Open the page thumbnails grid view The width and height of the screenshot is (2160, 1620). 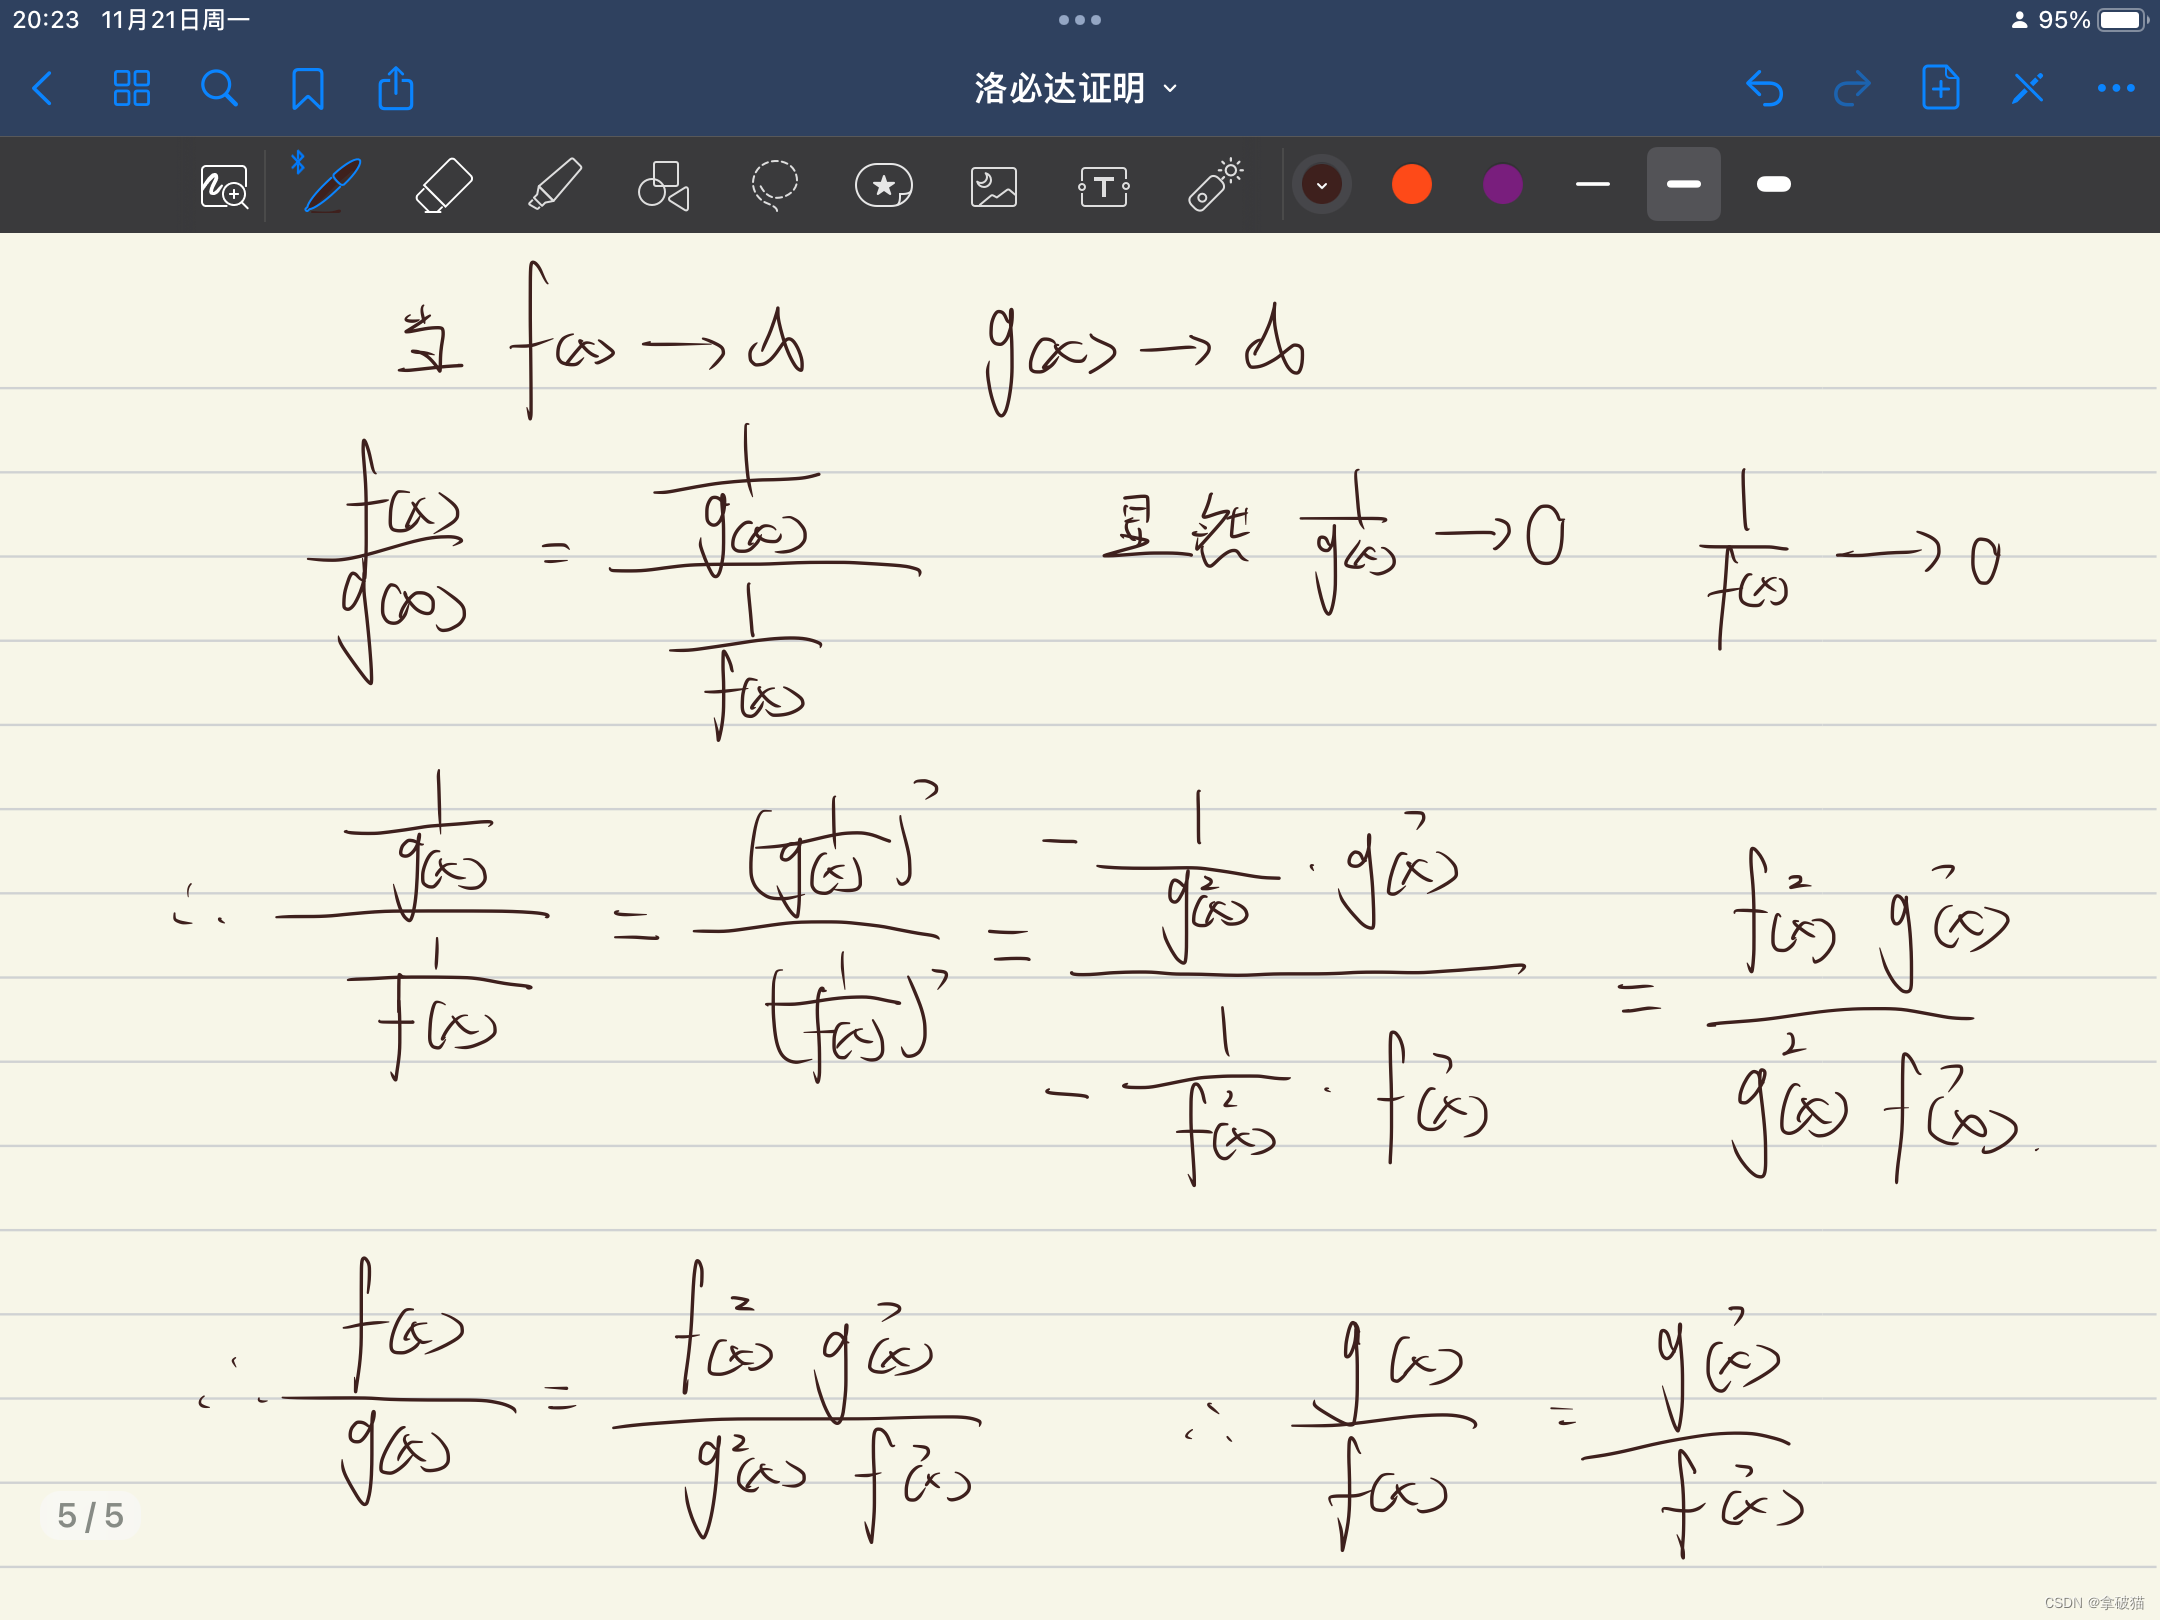[x=131, y=88]
